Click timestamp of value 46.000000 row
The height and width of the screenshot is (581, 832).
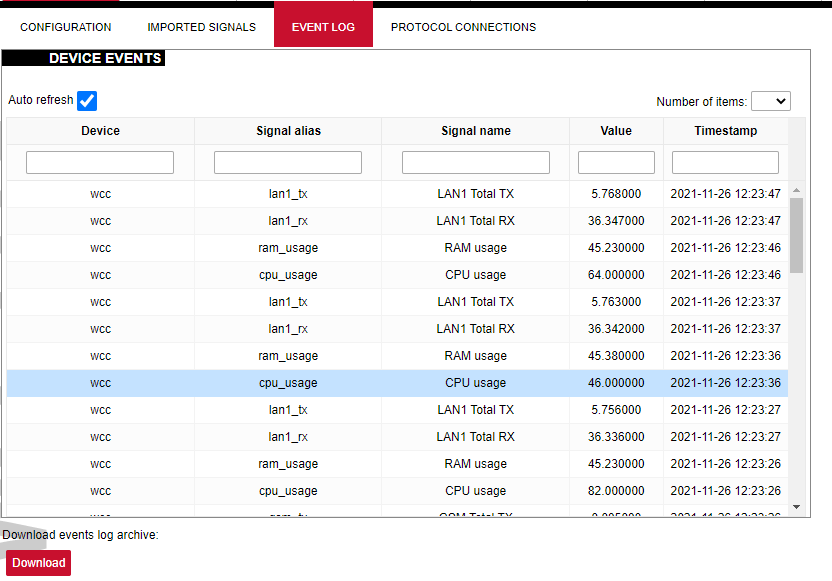(725, 383)
